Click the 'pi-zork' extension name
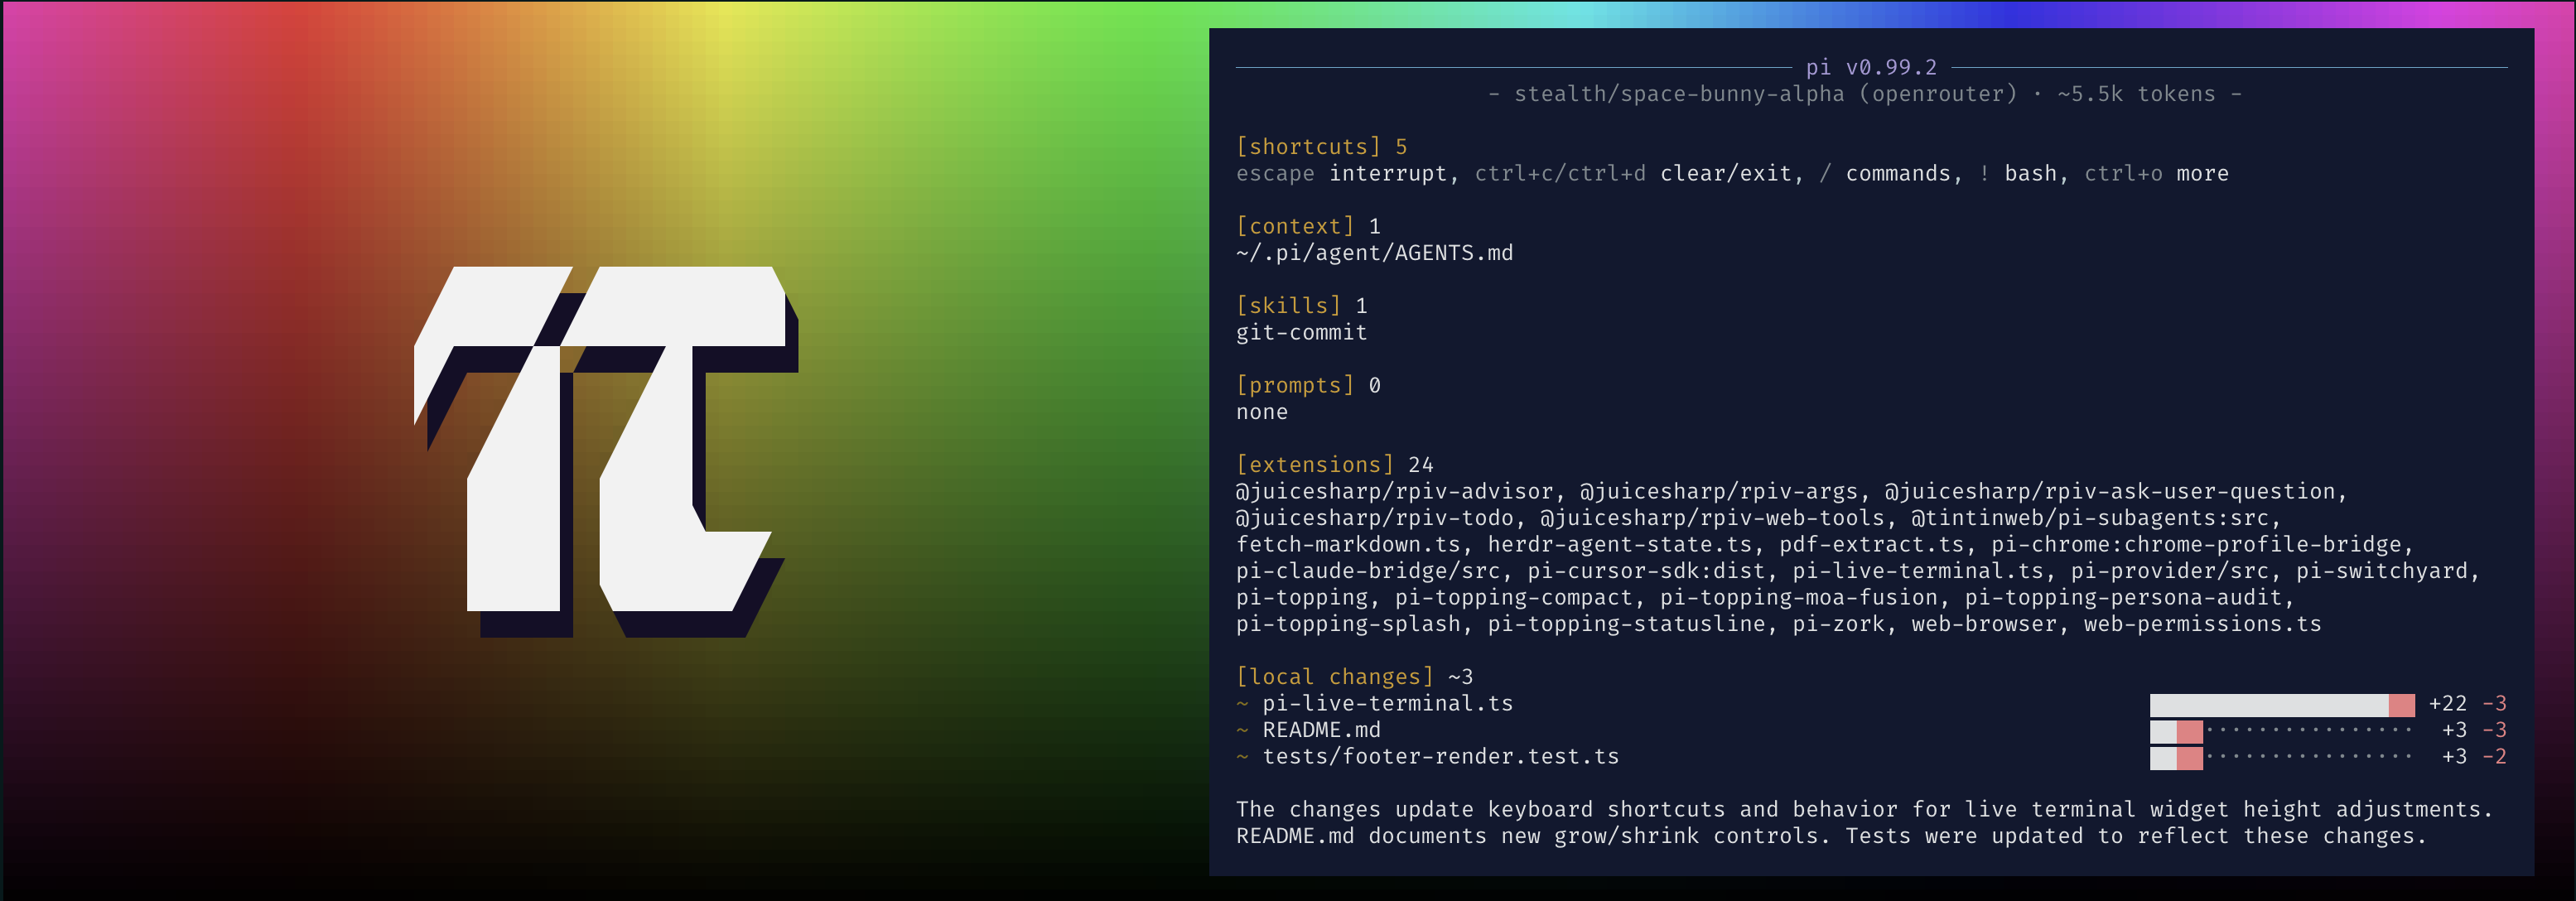 [x=1838, y=624]
